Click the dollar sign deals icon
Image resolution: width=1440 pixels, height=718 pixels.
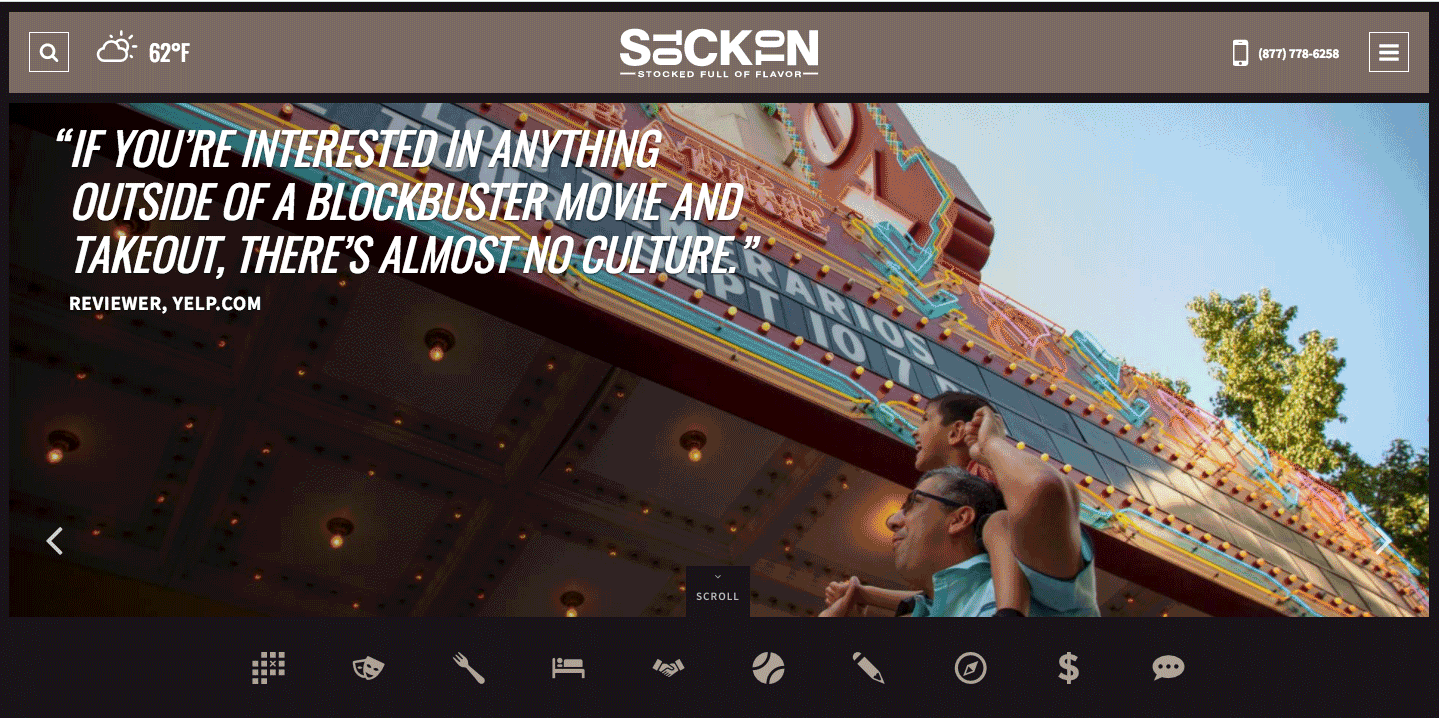click(x=1069, y=668)
